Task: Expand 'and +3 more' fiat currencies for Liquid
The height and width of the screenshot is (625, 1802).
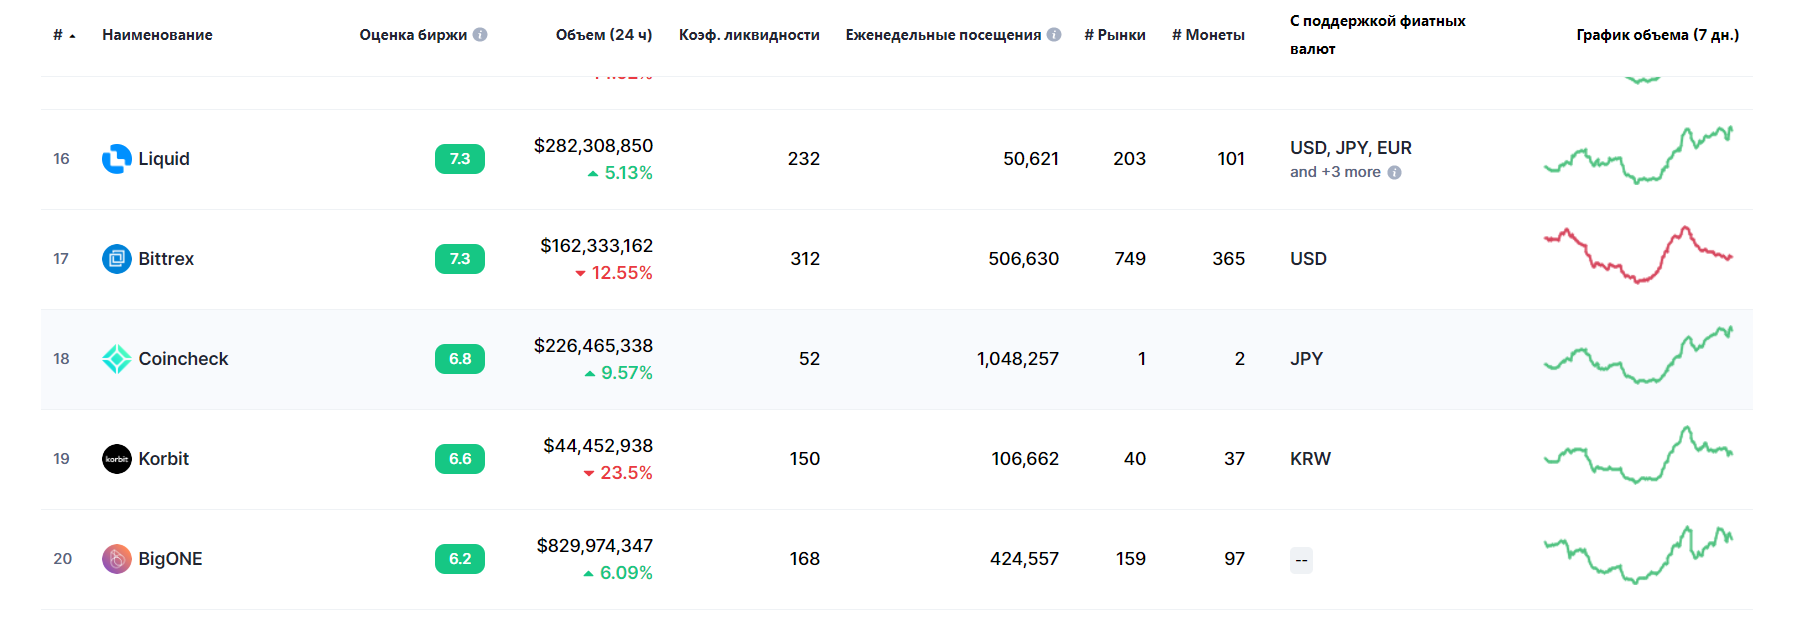Action: pos(1335,173)
